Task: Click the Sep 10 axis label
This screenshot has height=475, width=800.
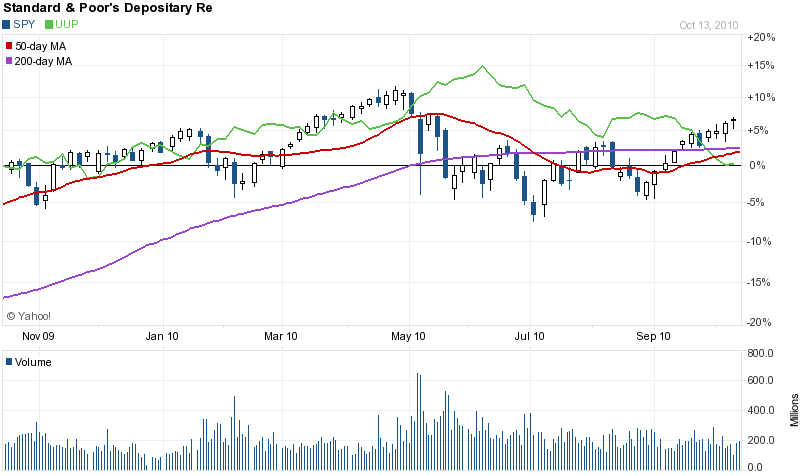Action: pos(654,336)
